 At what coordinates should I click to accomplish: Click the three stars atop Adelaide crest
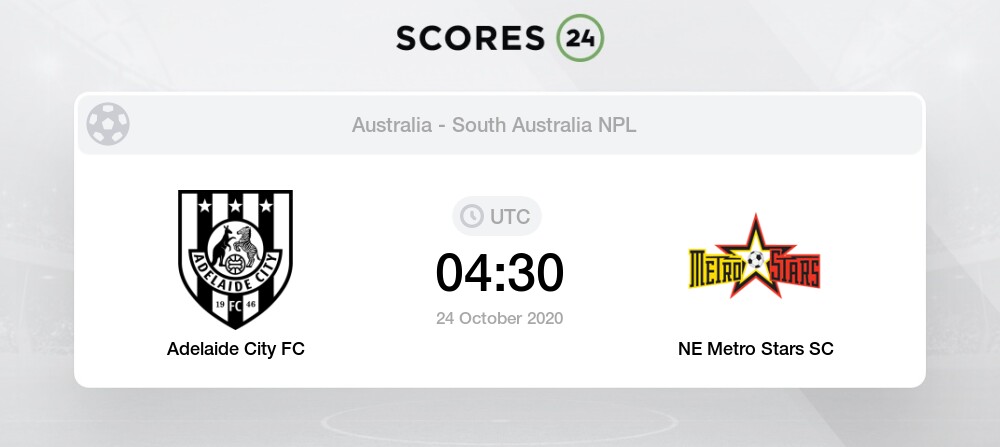pyautogui.click(x=236, y=206)
